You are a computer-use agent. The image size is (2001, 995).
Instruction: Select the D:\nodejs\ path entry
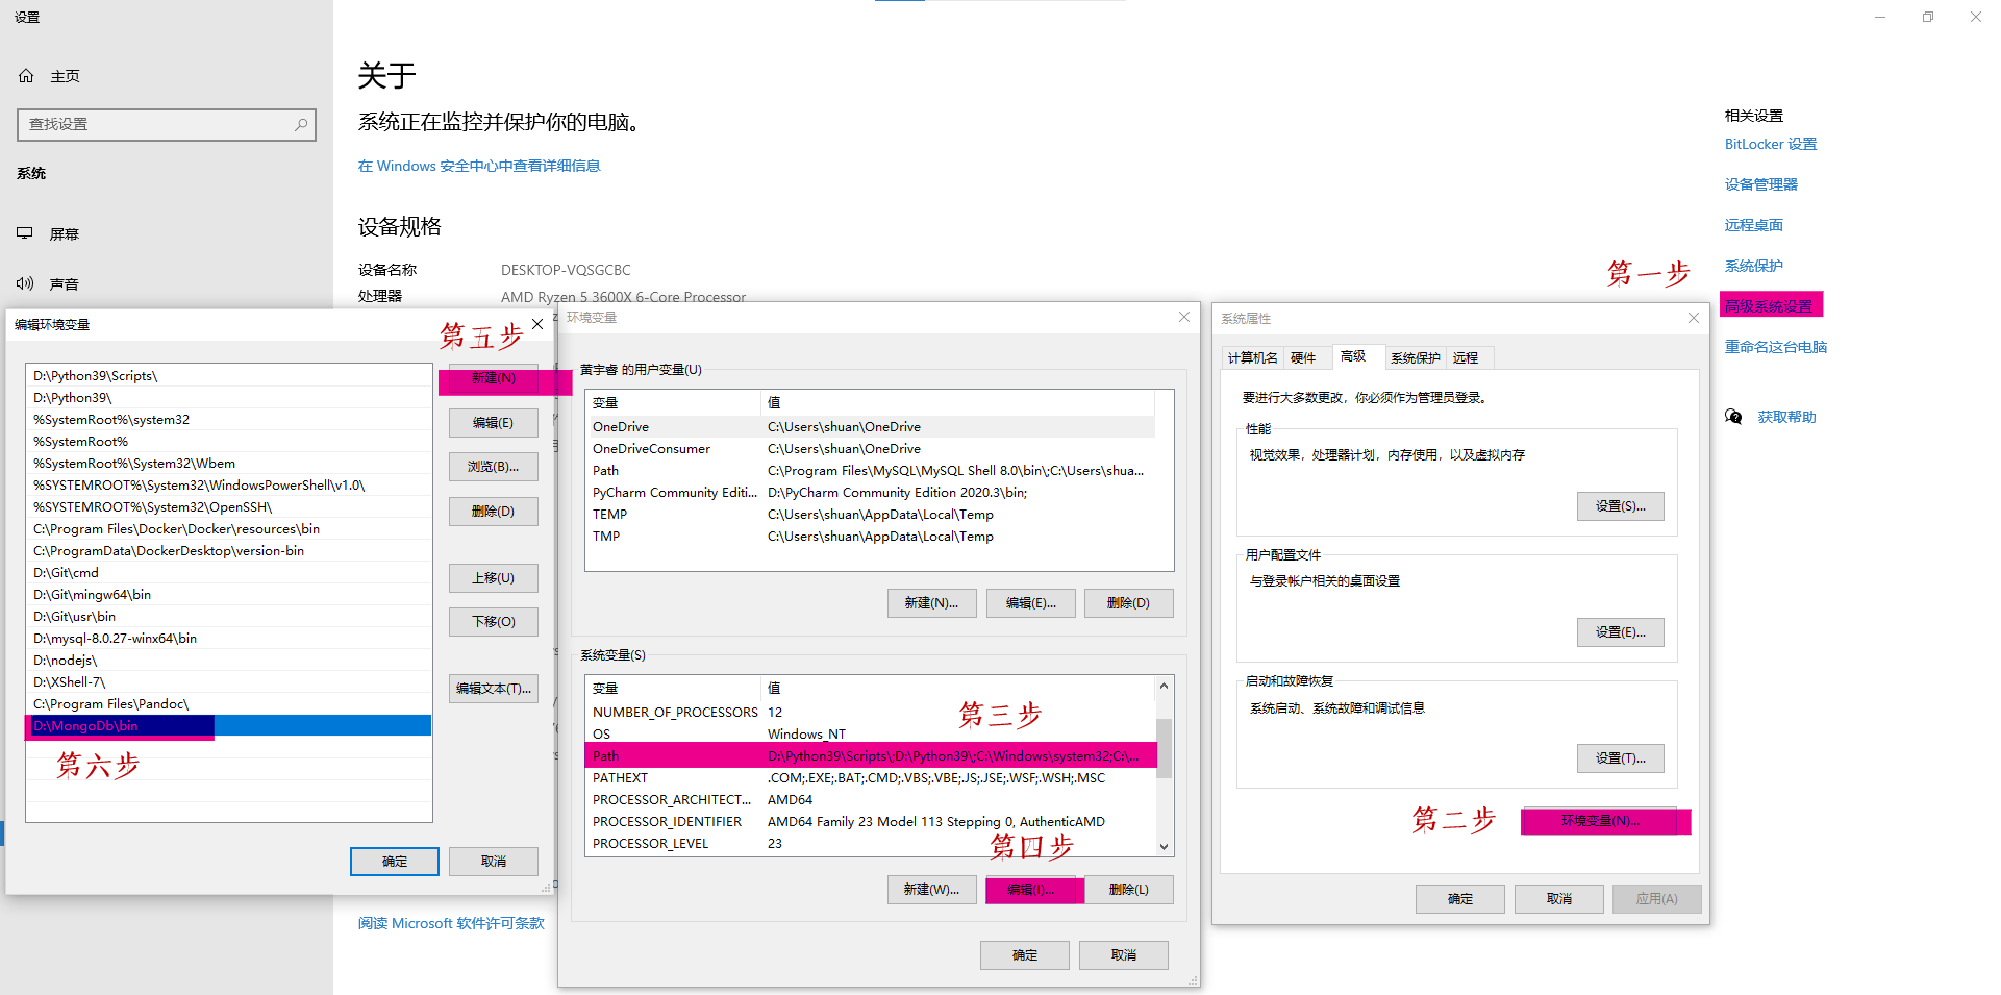[229, 660]
